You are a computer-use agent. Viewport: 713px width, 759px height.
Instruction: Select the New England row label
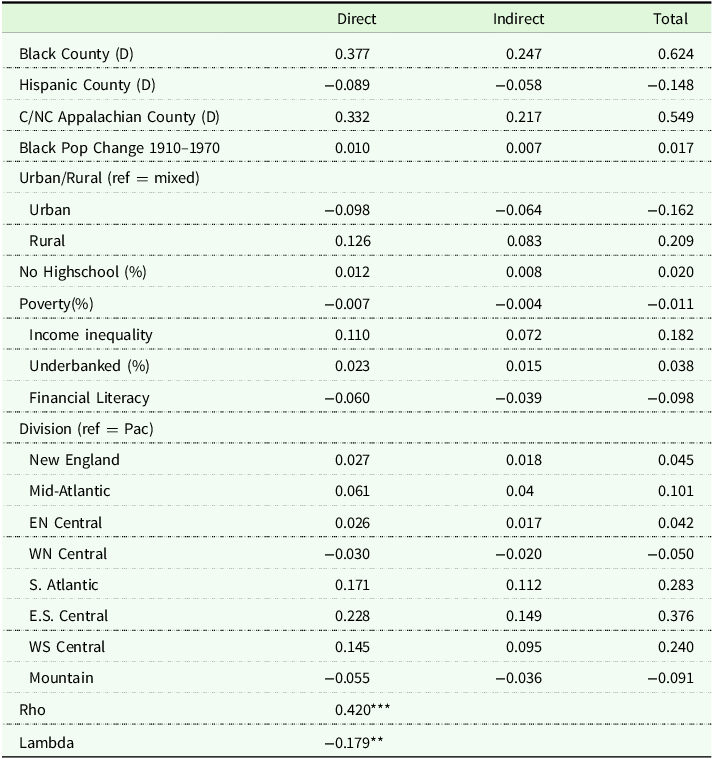point(74,460)
